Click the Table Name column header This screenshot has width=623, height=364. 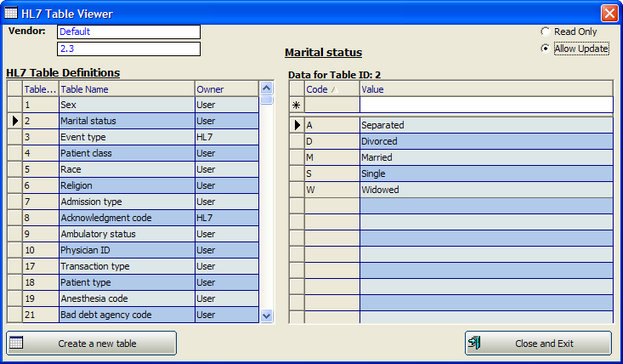click(x=127, y=89)
